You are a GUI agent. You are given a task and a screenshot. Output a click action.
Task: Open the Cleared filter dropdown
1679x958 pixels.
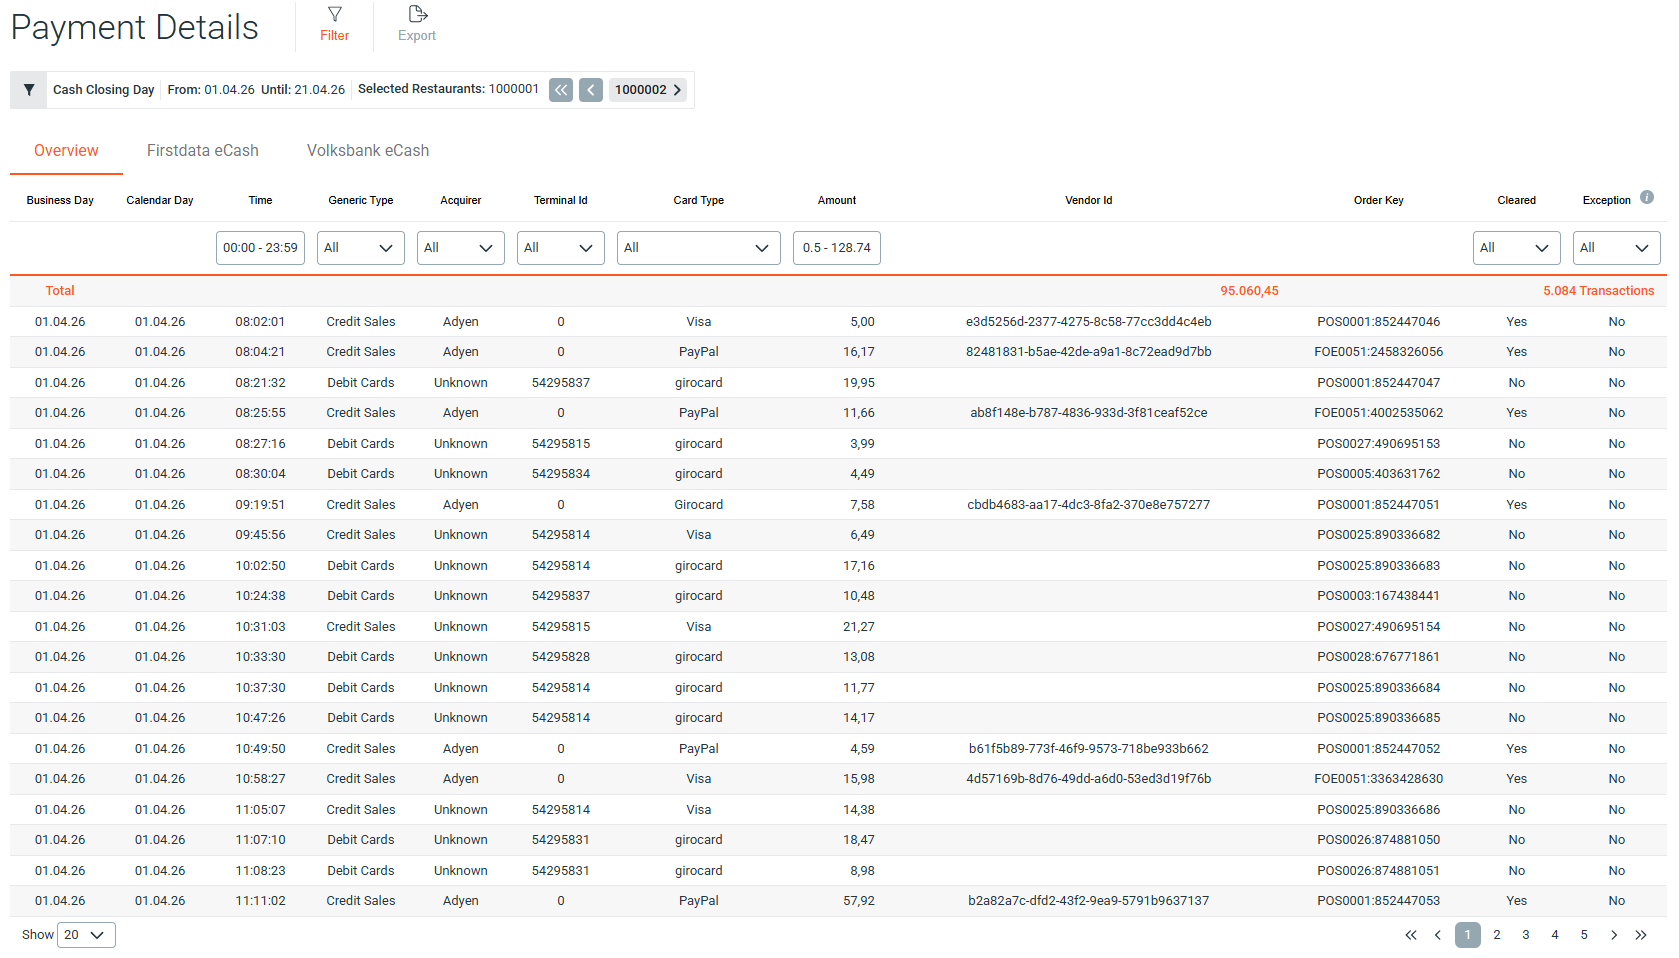tap(1517, 248)
